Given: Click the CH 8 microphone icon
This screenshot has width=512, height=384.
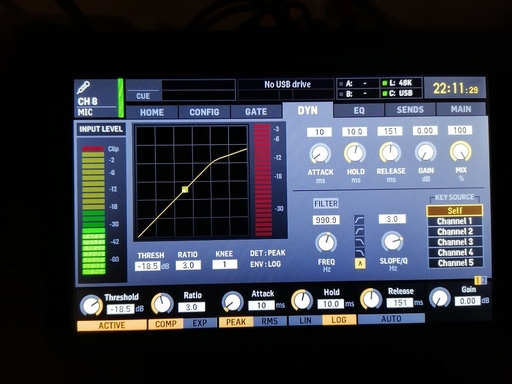Looking at the screenshot, I should pos(83,88).
